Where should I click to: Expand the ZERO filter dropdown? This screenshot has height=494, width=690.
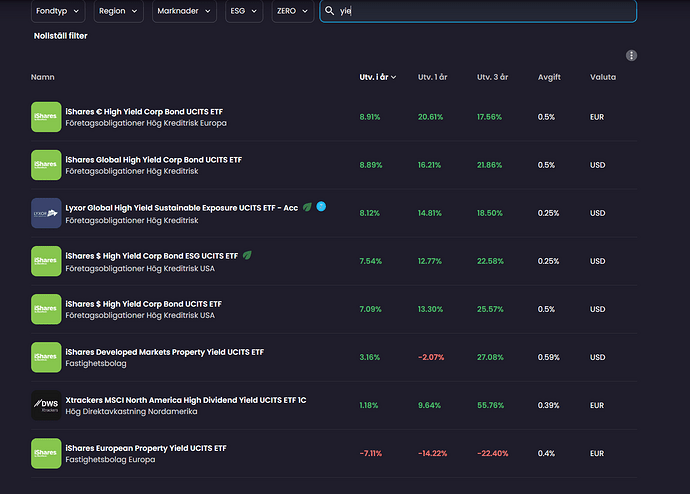click(x=292, y=11)
